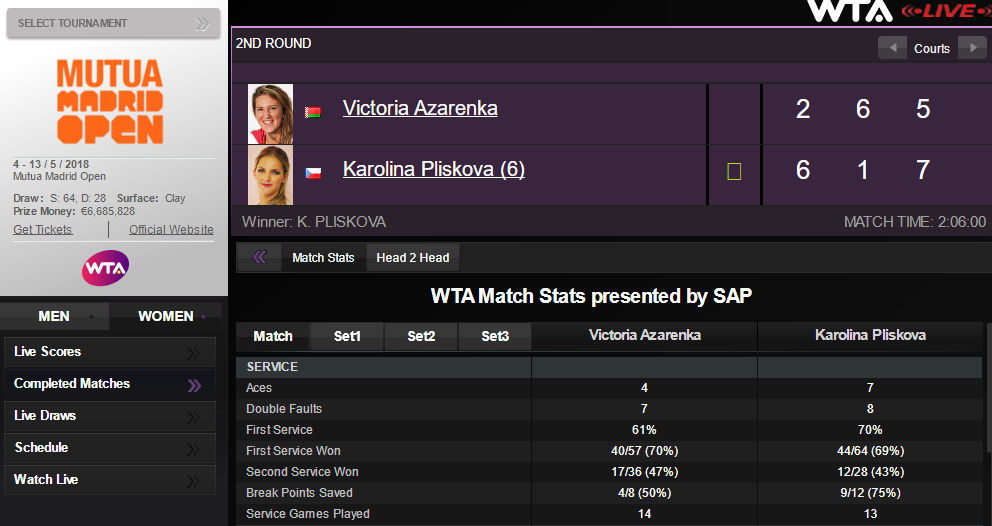Click the Czech flag icon
The height and width of the screenshot is (526, 992).
[313, 172]
